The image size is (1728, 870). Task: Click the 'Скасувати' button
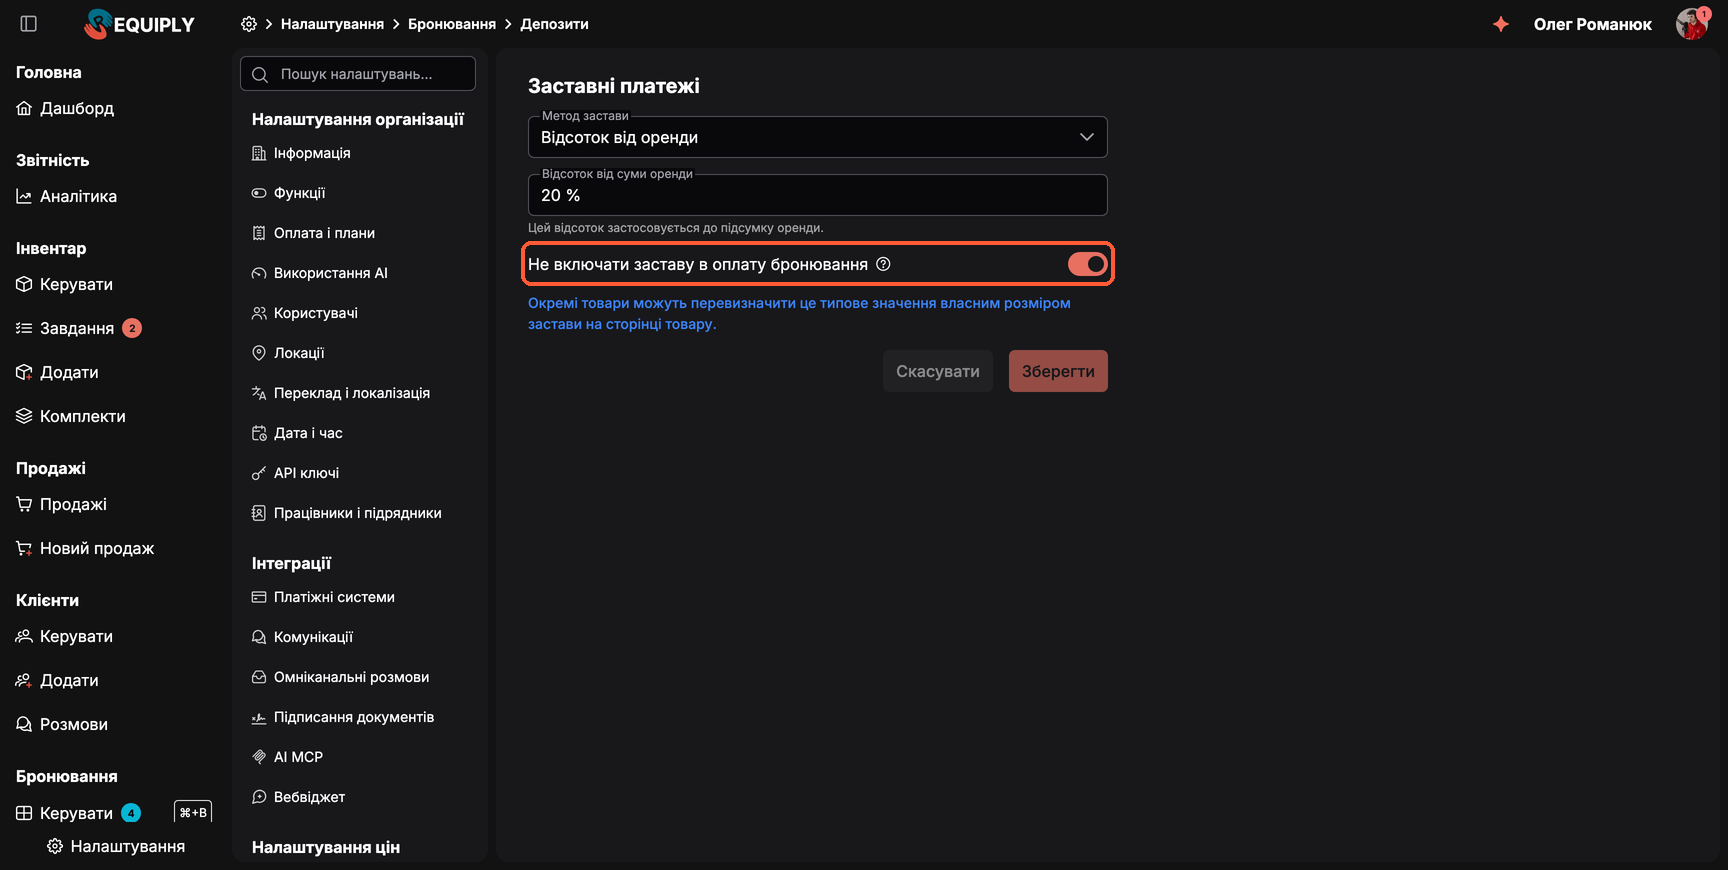pos(938,371)
